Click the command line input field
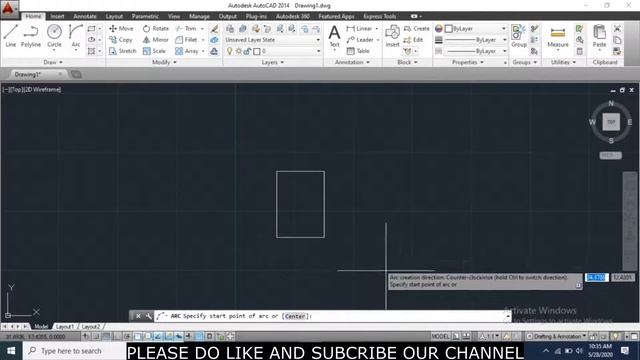This screenshot has height=360, width=640. tap(332, 316)
